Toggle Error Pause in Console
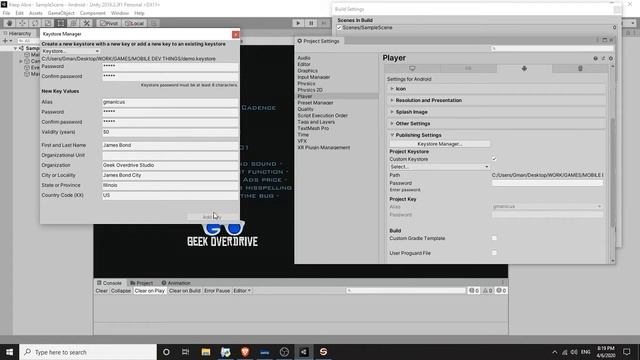Image resolution: width=640 pixels, height=360 pixels. [217, 291]
